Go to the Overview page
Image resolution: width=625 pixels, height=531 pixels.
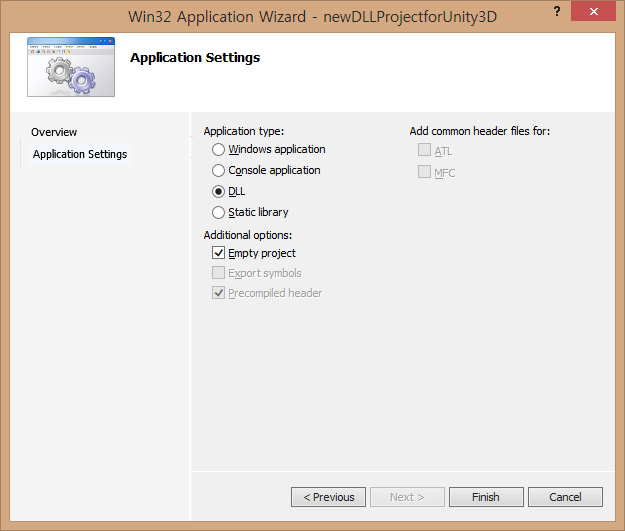pyautogui.click(x=54, y=132)
